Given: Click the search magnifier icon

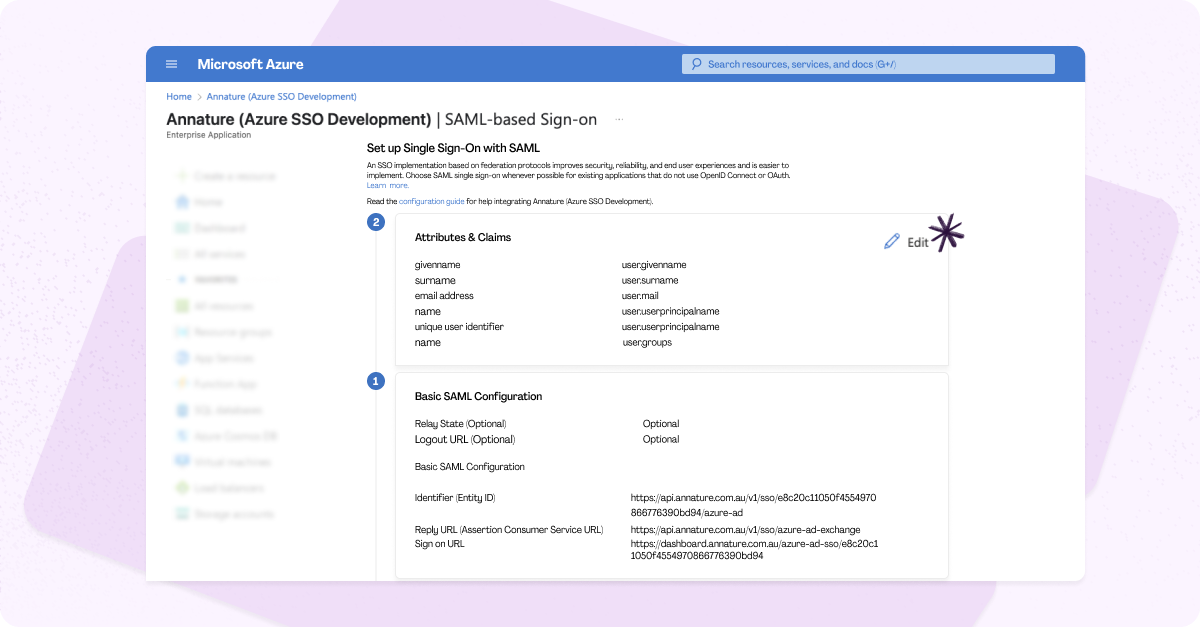Looking at the screenshot, I should 696,64.
